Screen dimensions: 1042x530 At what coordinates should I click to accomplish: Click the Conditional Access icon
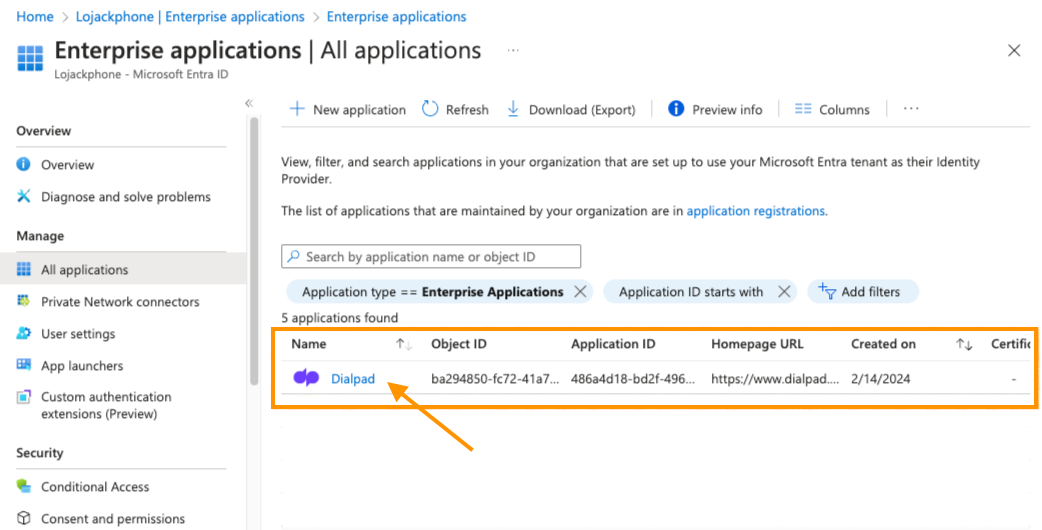(x=23, y=486)
